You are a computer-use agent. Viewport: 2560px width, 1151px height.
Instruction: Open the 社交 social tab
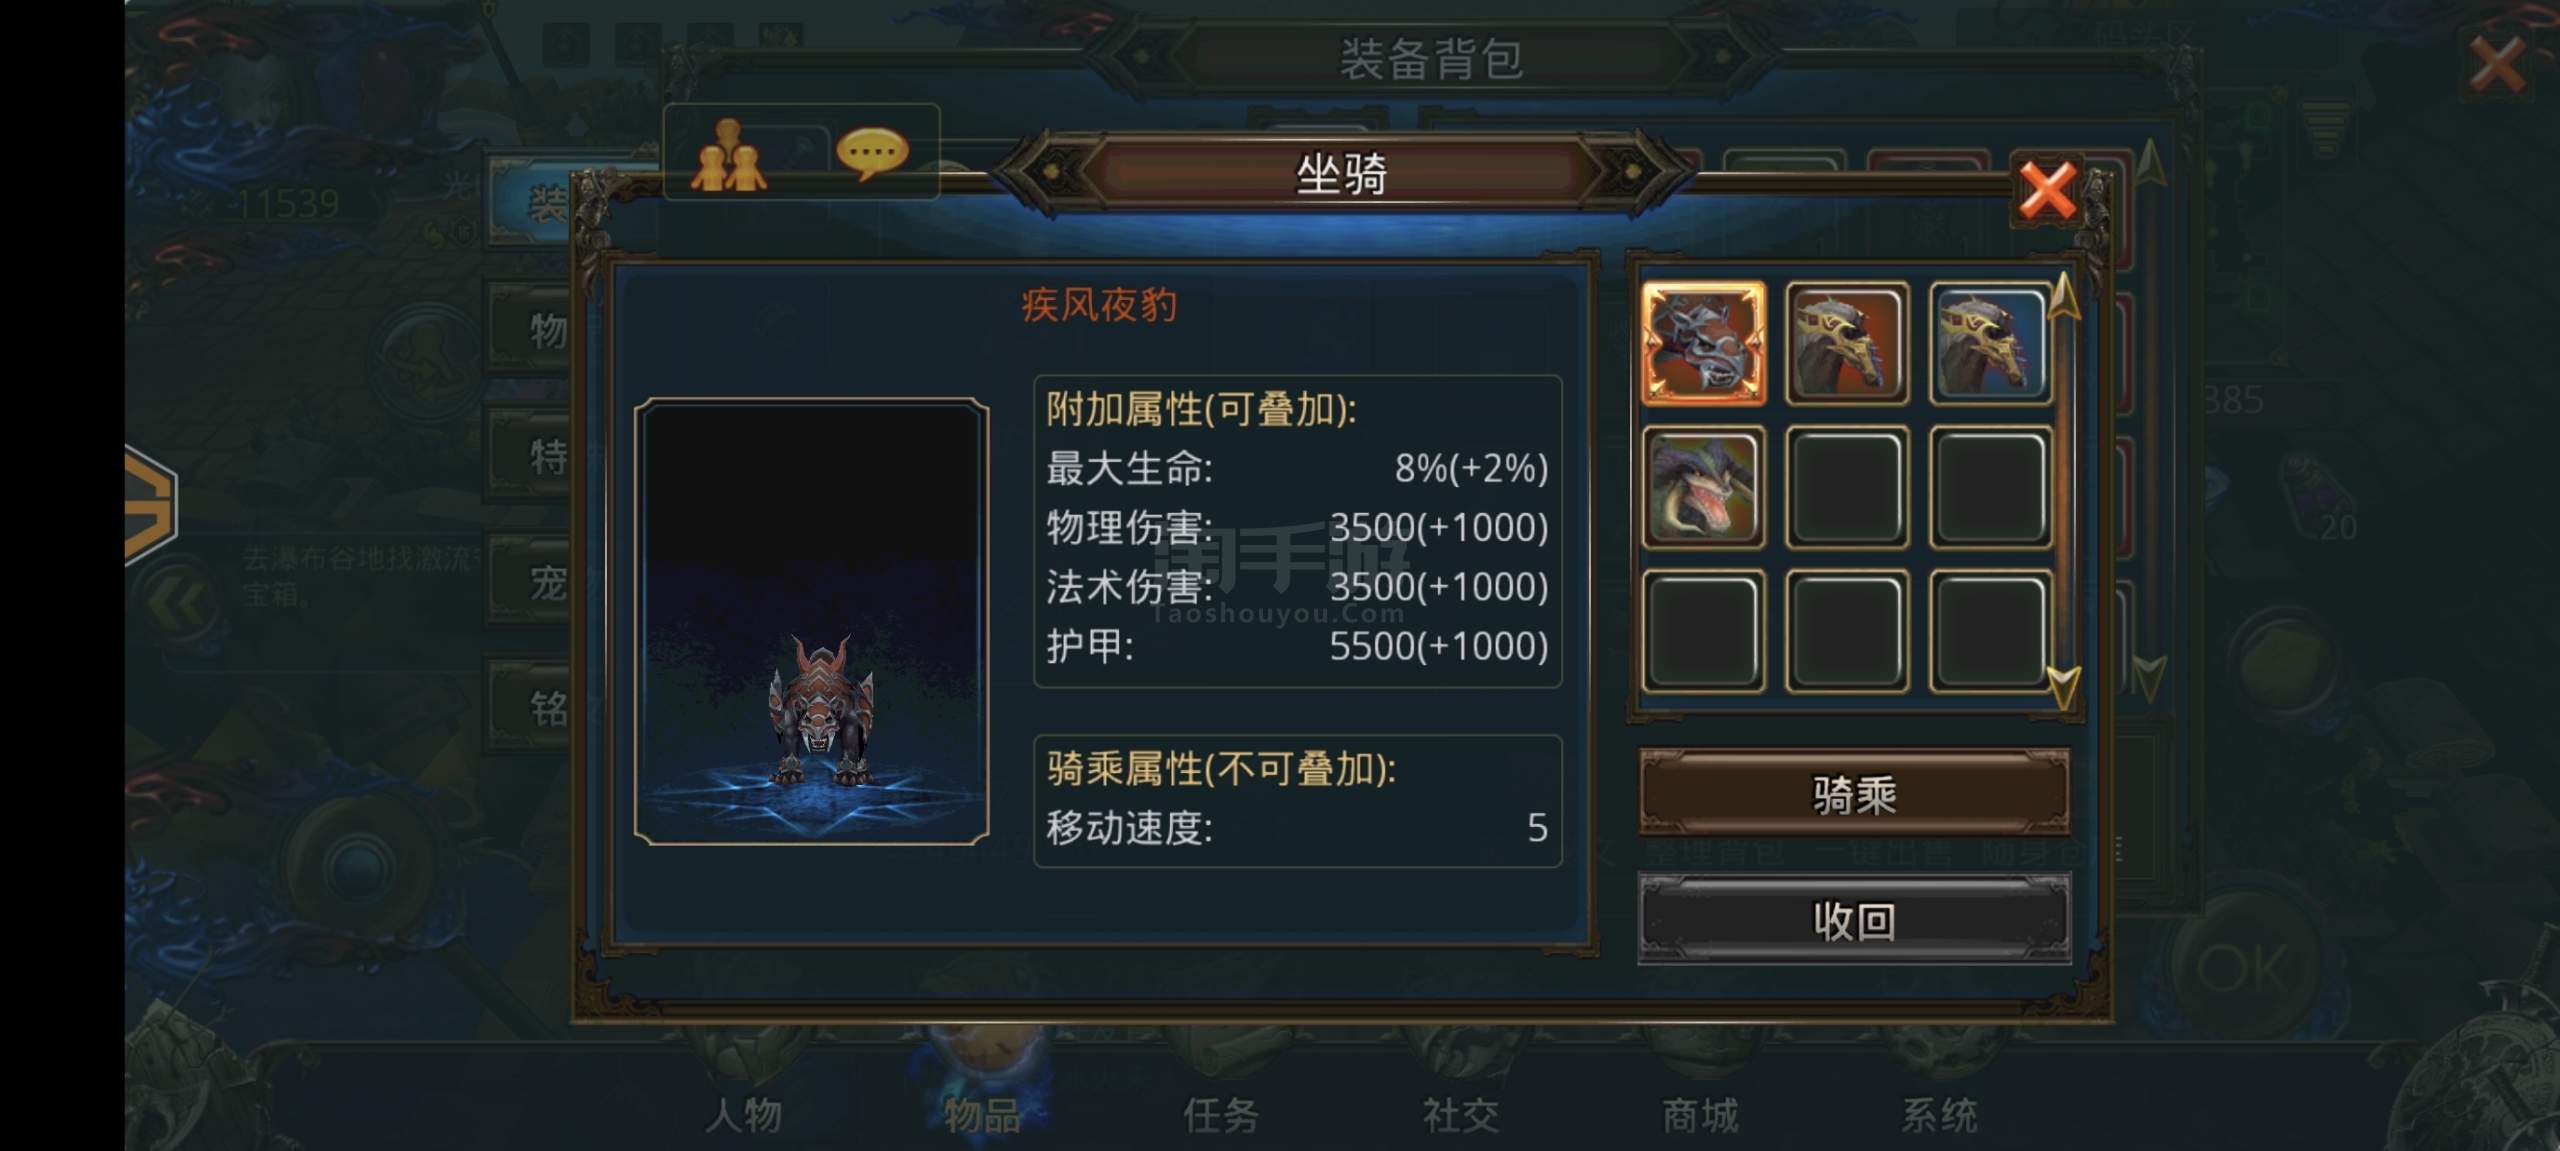point(1461,1114)
